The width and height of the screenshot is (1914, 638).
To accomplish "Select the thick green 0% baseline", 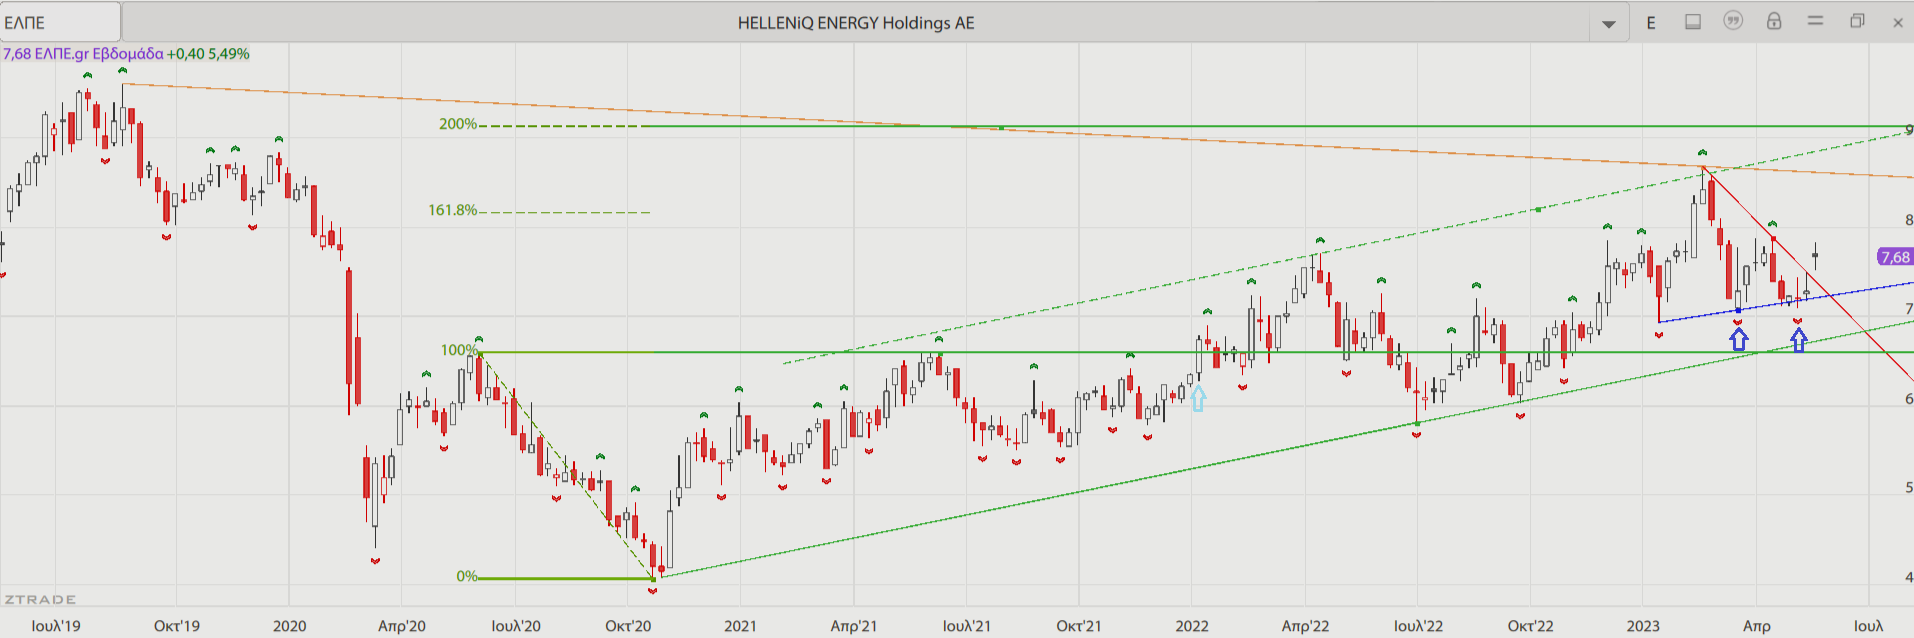I will (567, 578).
